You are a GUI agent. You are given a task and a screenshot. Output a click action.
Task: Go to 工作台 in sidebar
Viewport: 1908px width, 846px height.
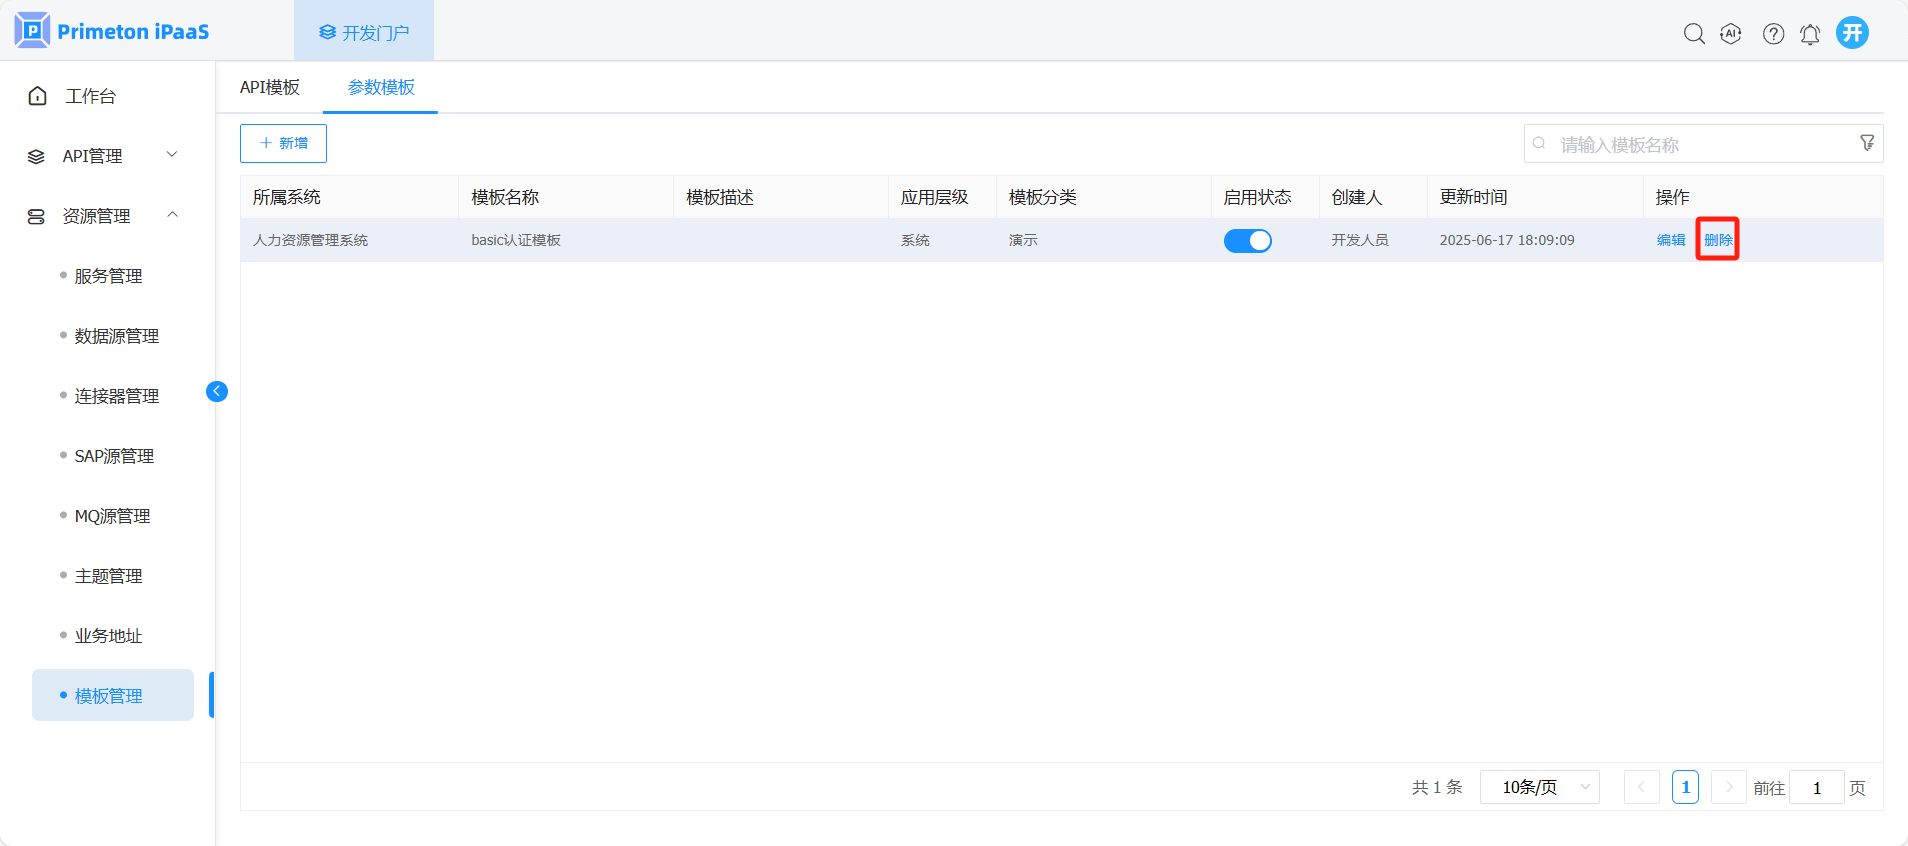pos(90,96)
